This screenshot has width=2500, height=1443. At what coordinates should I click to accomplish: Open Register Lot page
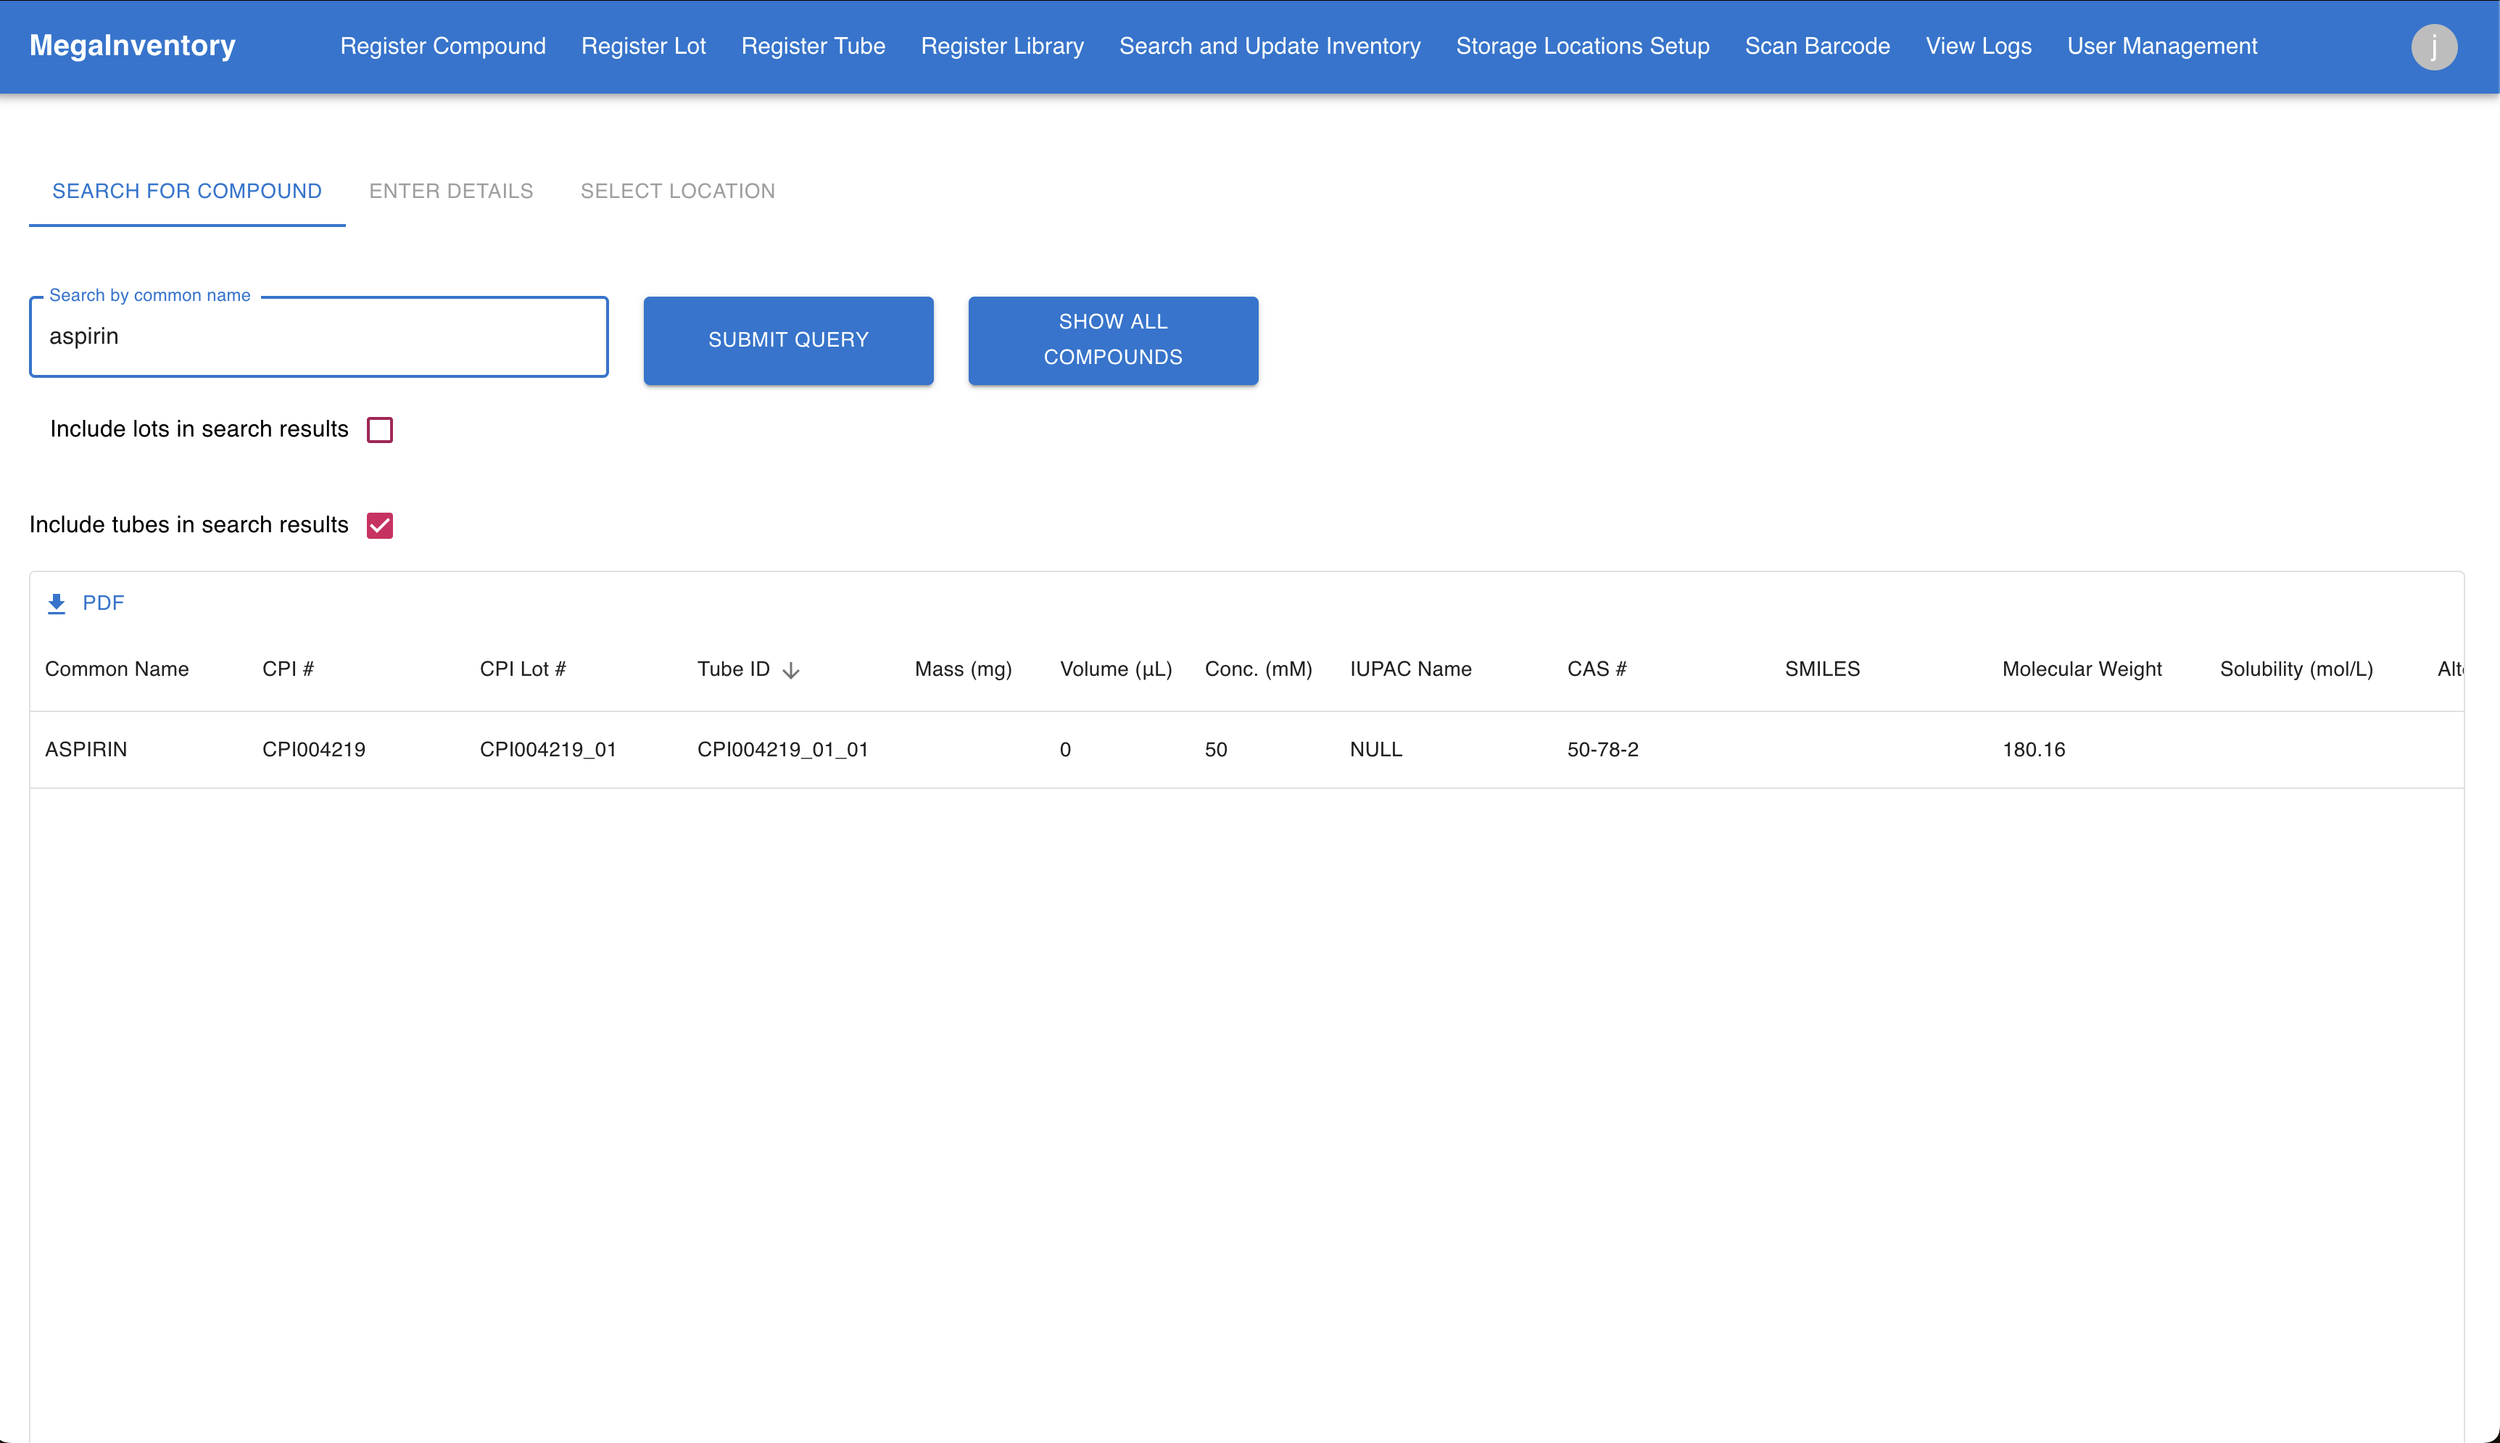644,47
